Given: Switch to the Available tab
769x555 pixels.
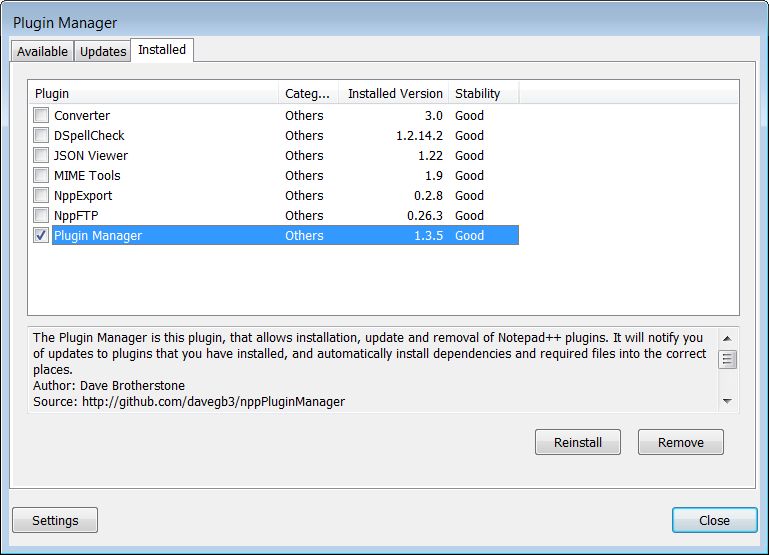Looking at the screenshot, I should pyautogui.click(x=43, y=51).
